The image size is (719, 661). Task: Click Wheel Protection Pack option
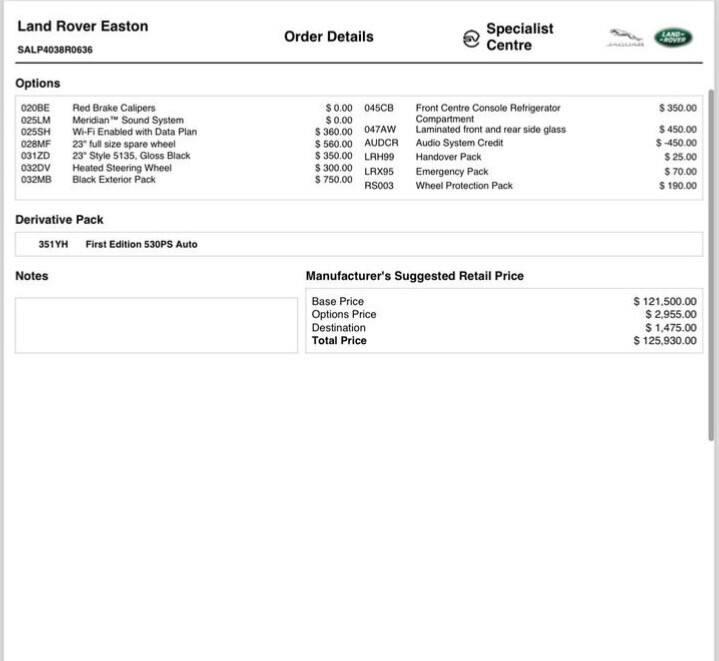[464, 186]
